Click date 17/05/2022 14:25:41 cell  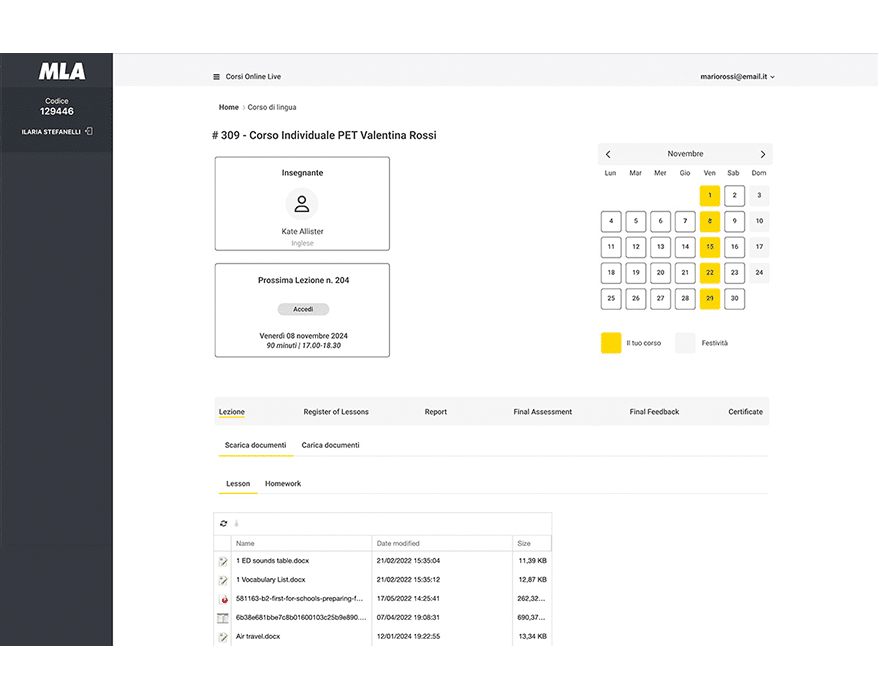click(408, 599)
